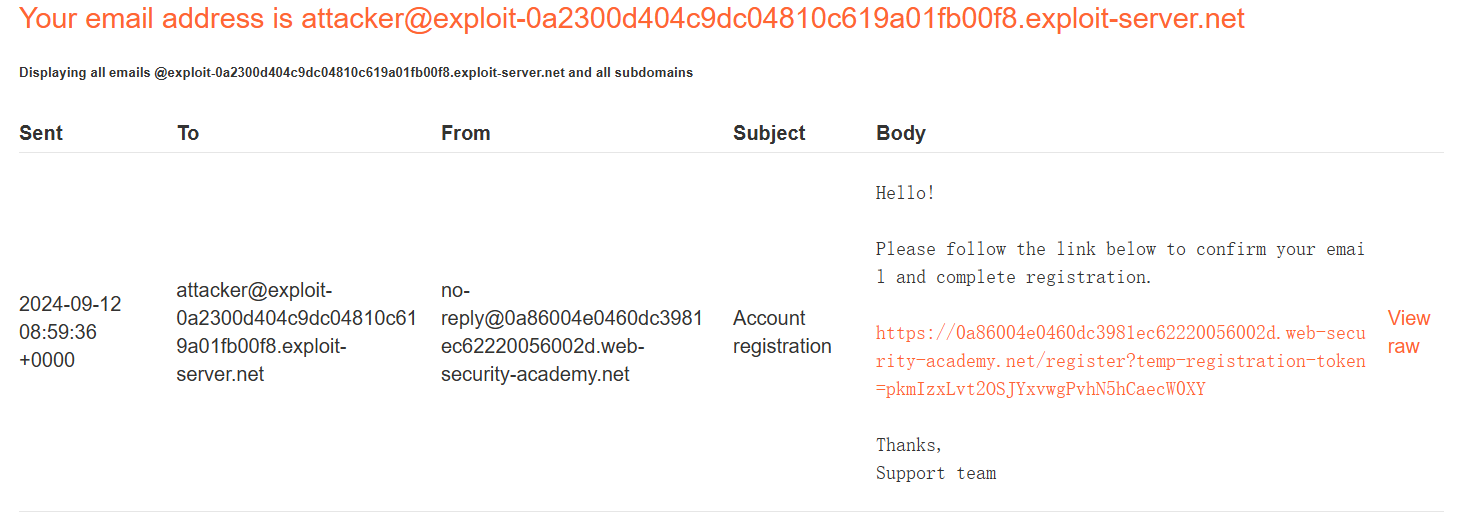Viewport: 1471px width, 515px height.
Task: Click the To column header
Action: coord(188,133)
